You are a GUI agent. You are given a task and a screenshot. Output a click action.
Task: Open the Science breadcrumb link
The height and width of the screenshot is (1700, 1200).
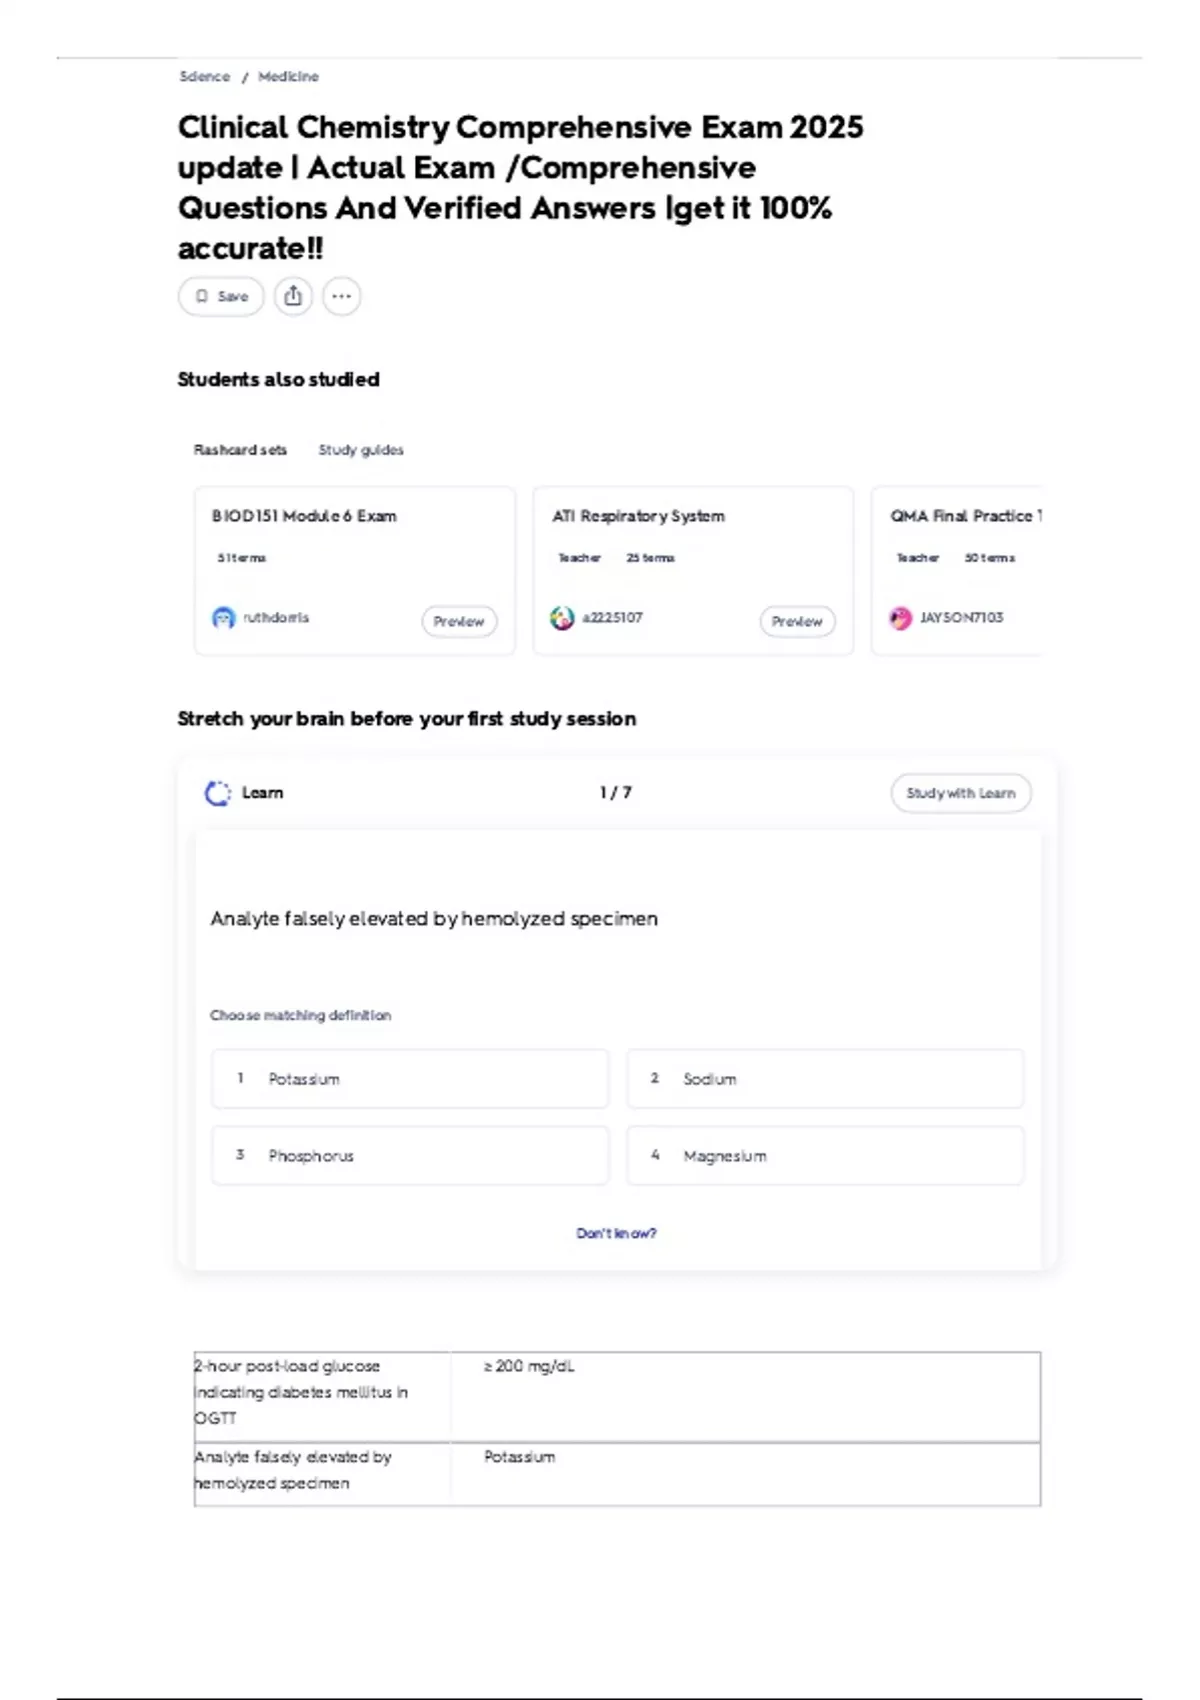pos(204,76)
